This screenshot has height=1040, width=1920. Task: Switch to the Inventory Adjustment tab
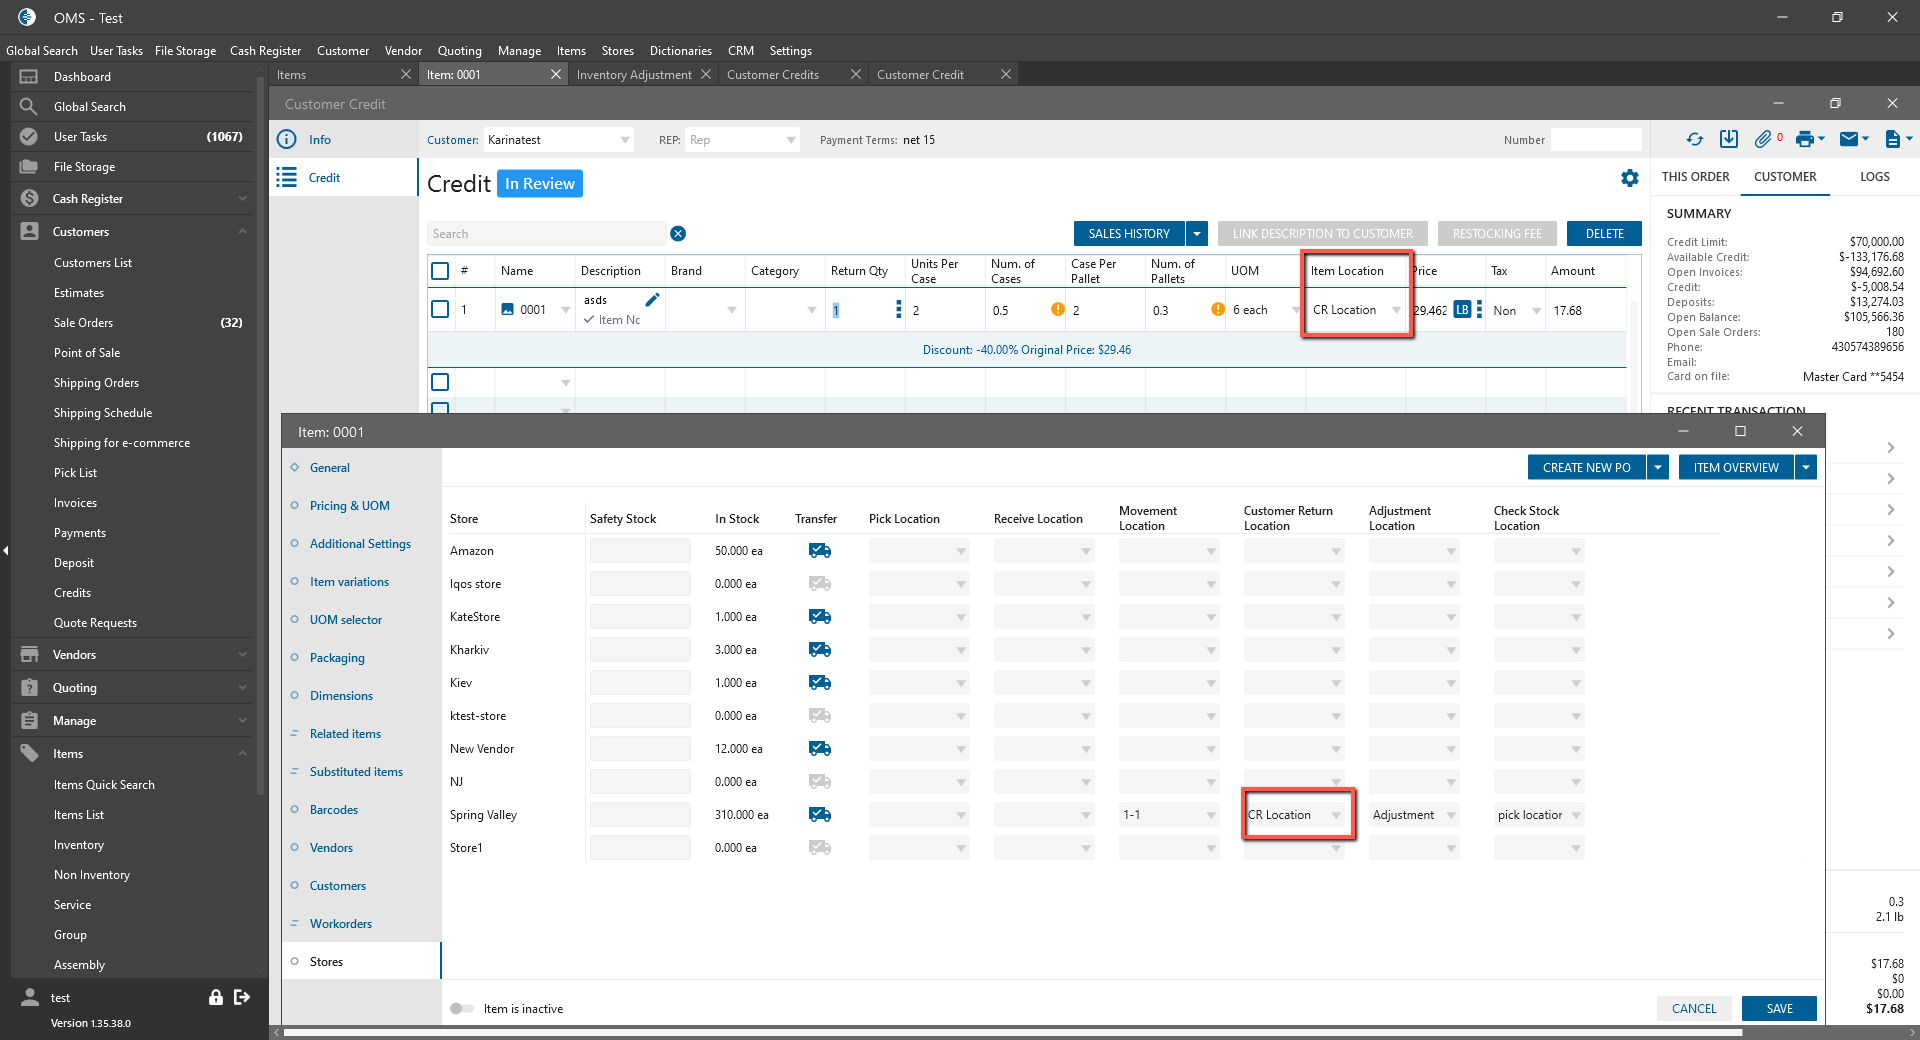point(634,75)
